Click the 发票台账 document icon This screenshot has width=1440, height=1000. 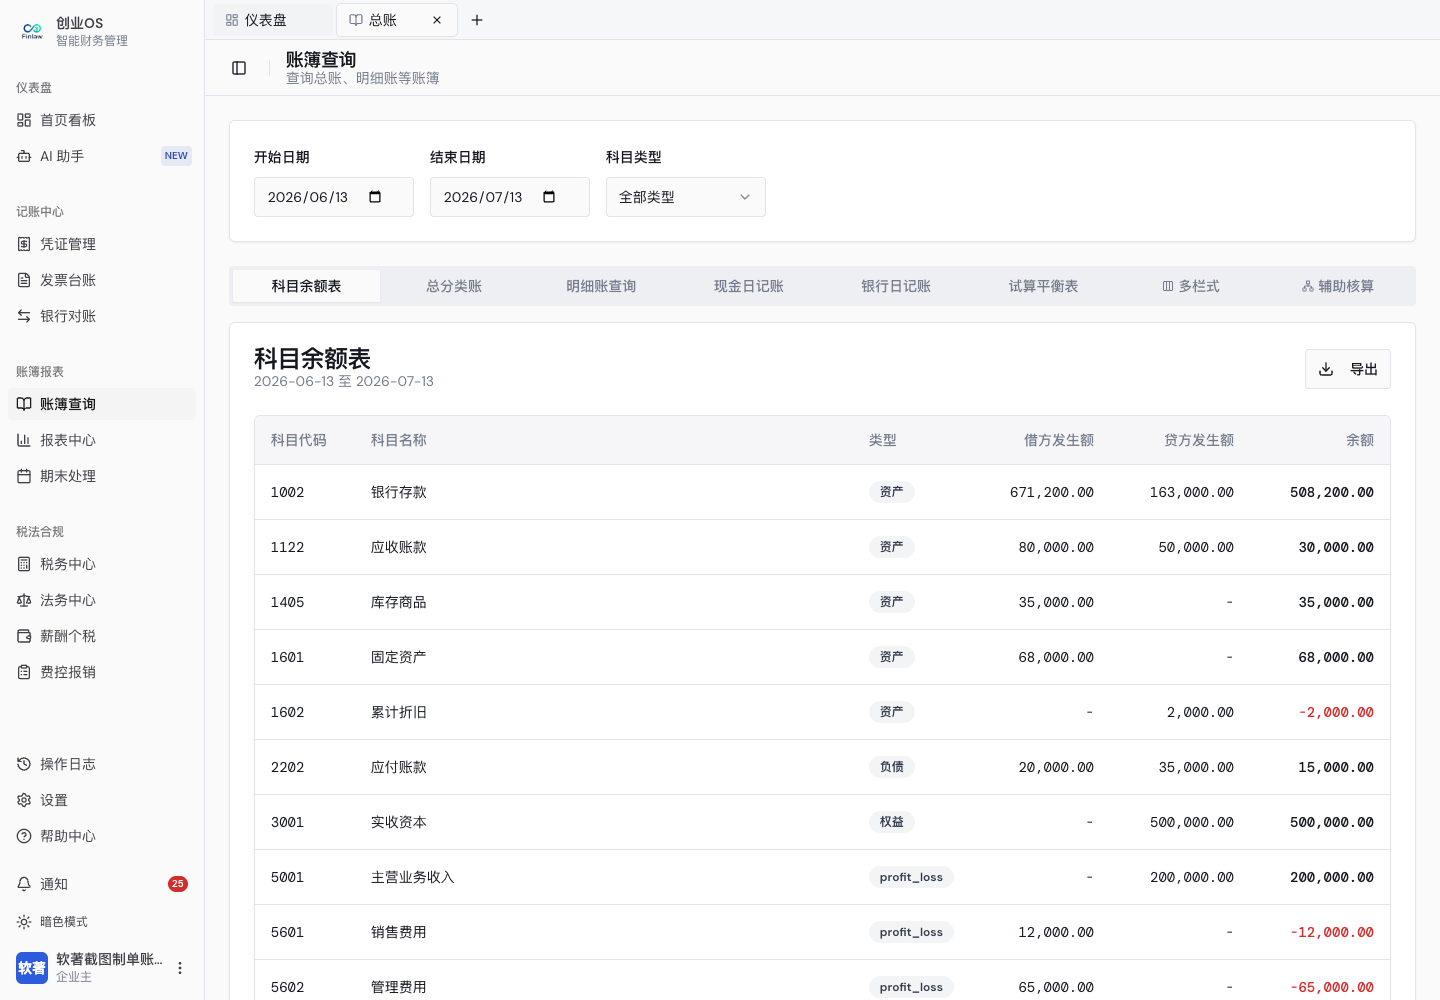[24, 280]
